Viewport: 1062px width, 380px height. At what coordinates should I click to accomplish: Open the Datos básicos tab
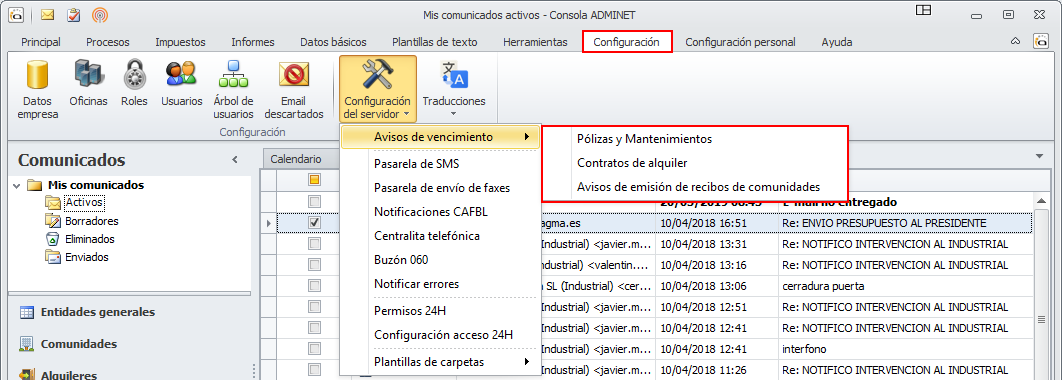(x=333, y=42)
